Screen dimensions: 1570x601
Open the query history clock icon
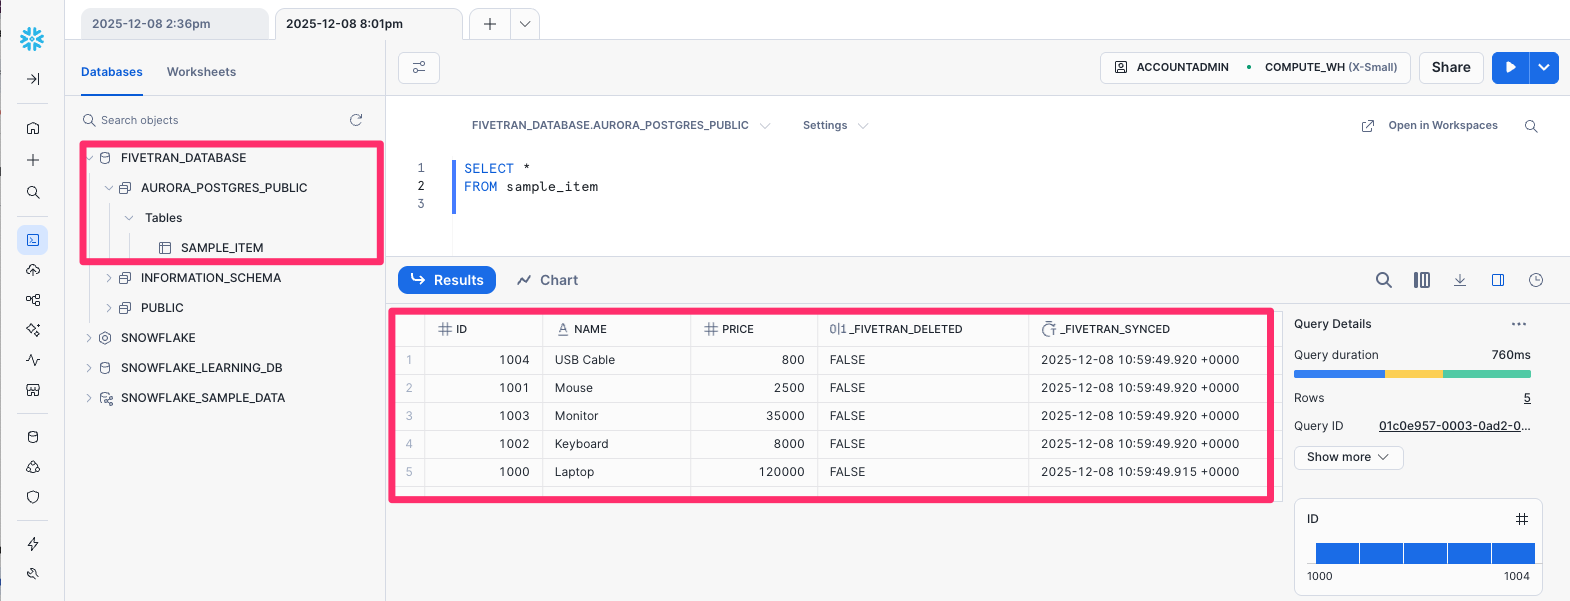[x=1536, y=280]
